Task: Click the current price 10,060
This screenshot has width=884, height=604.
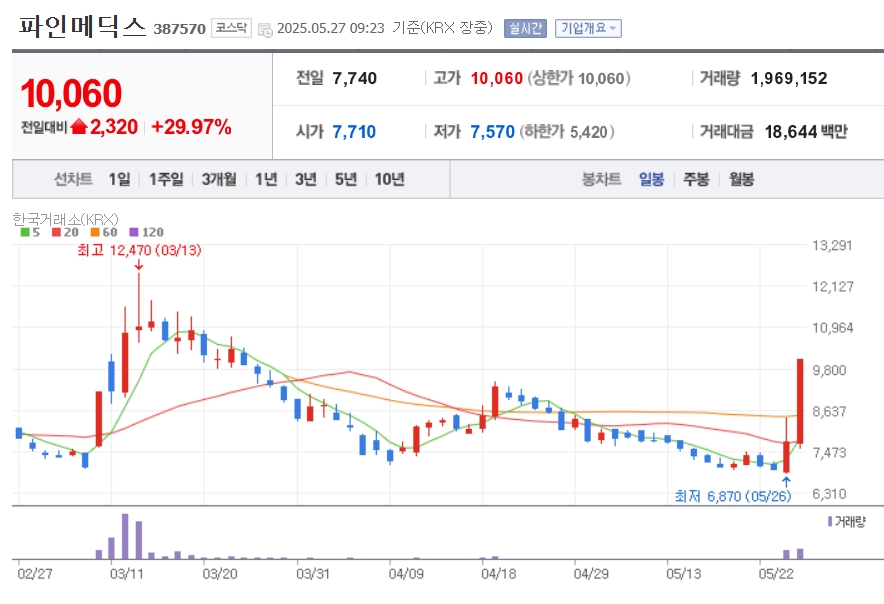Action: point(71,93)
